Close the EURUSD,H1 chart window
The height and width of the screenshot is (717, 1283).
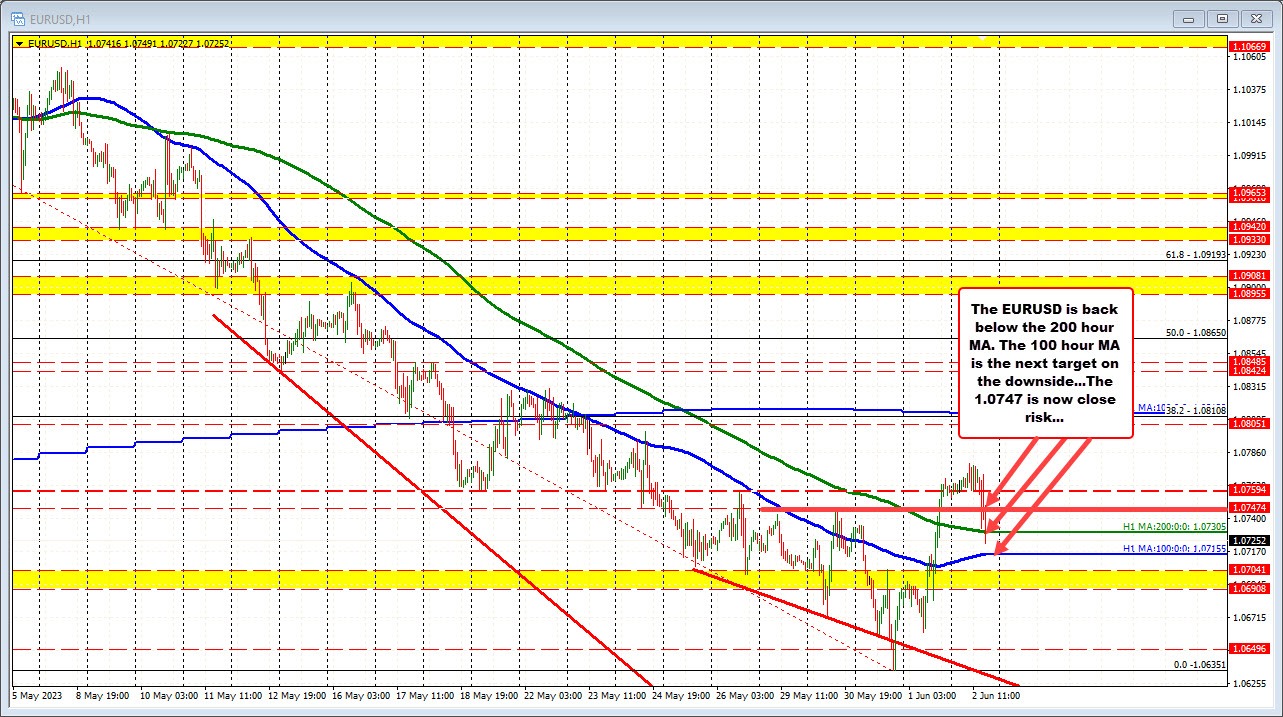(x=1253, y=18)
